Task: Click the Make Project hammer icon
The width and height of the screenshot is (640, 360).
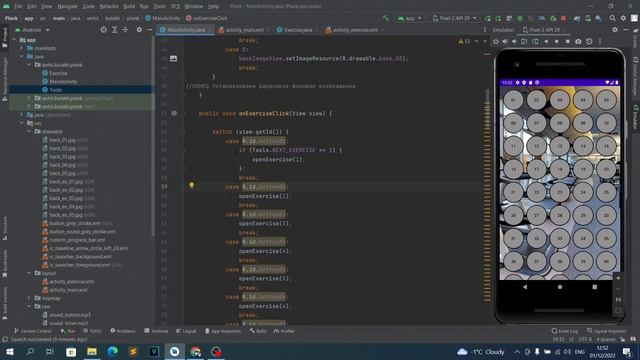Action: pyautogui.click(x=385, y=18)
